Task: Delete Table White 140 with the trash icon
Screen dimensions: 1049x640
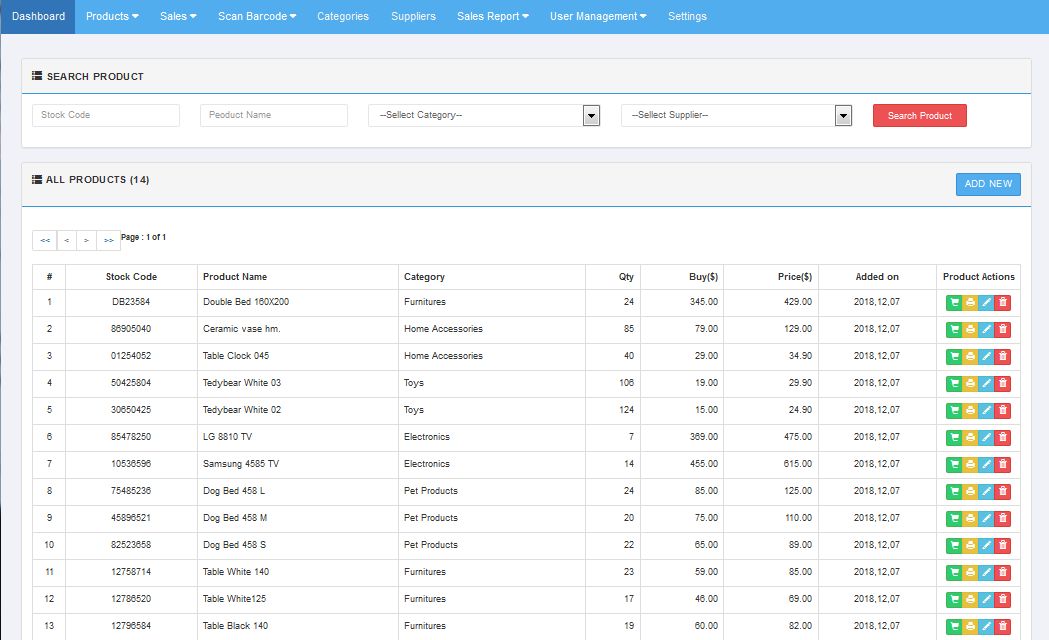Action: coord(1003,572)
